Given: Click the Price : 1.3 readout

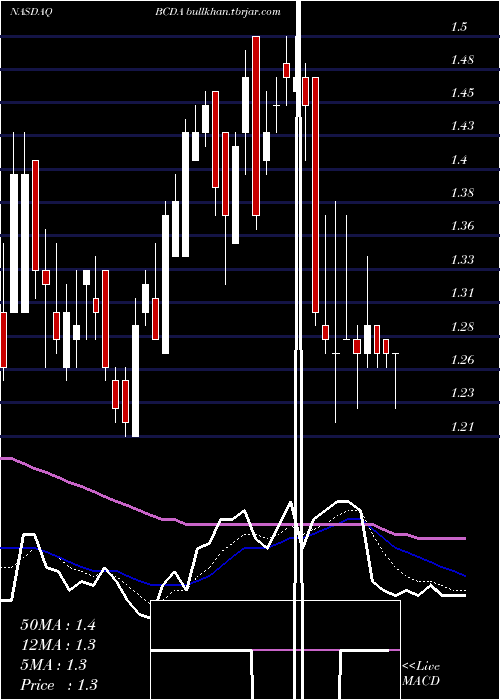Looking at the screenshot, I should (x=59, y=685).
